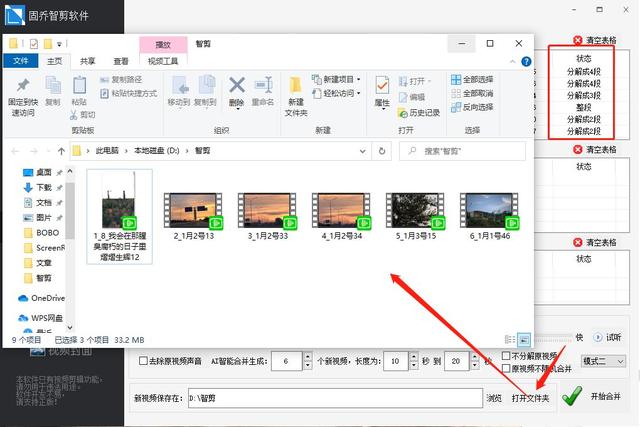Click the Rename icon
640x427 pixels.
(263, 85)
